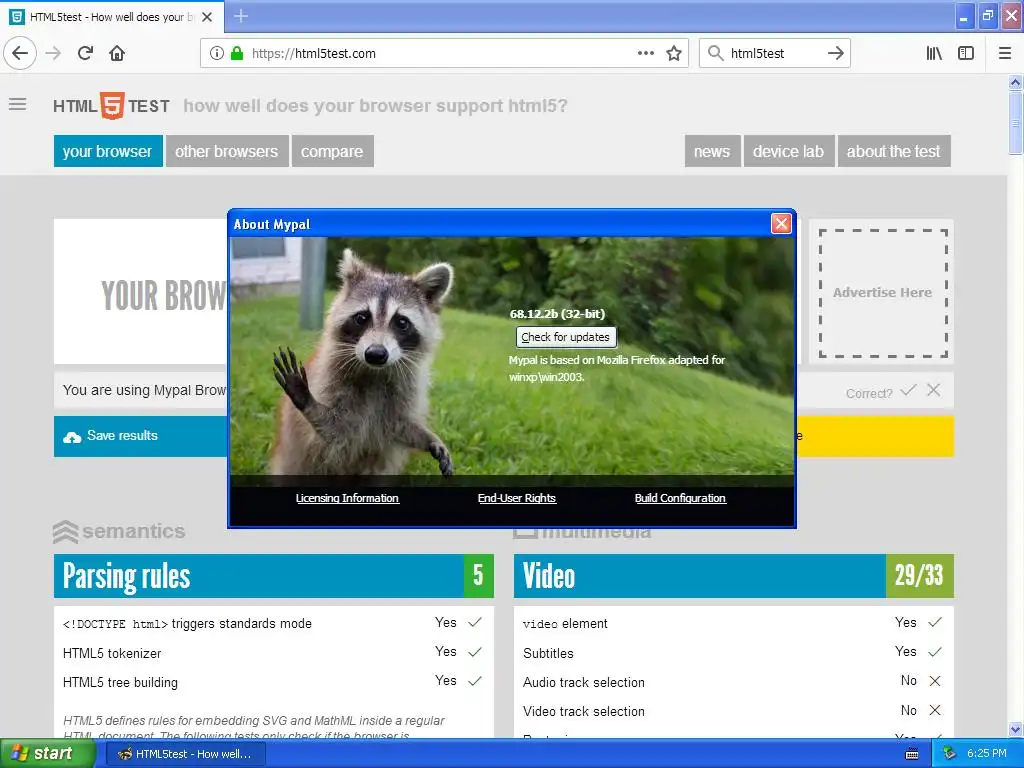Close the About Mypal dialog

[781, 223]
